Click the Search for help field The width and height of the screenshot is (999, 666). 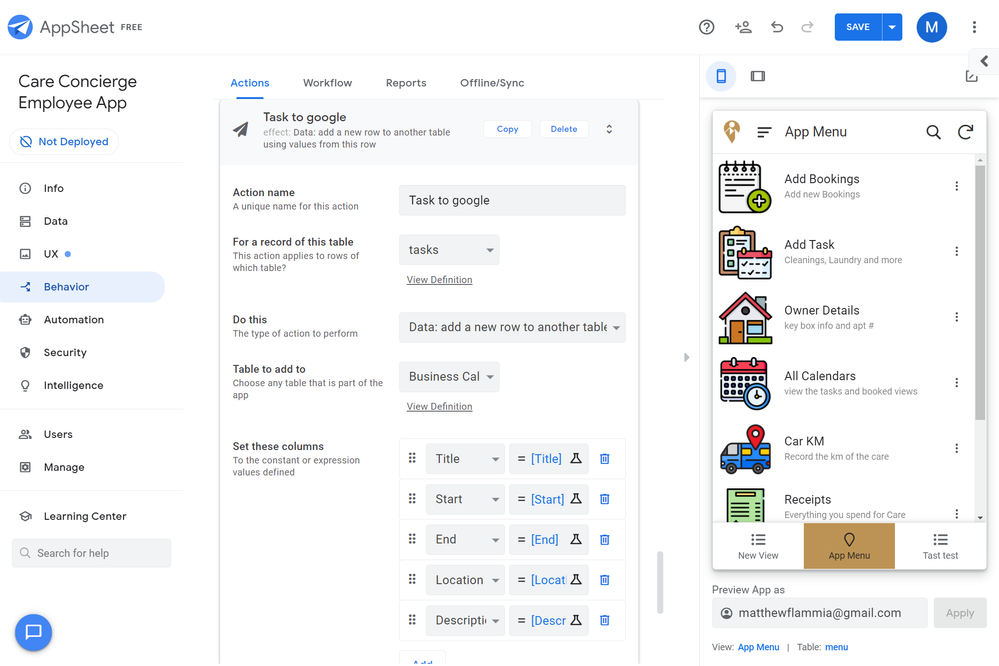pyautogui.click(x=92, y=553)
